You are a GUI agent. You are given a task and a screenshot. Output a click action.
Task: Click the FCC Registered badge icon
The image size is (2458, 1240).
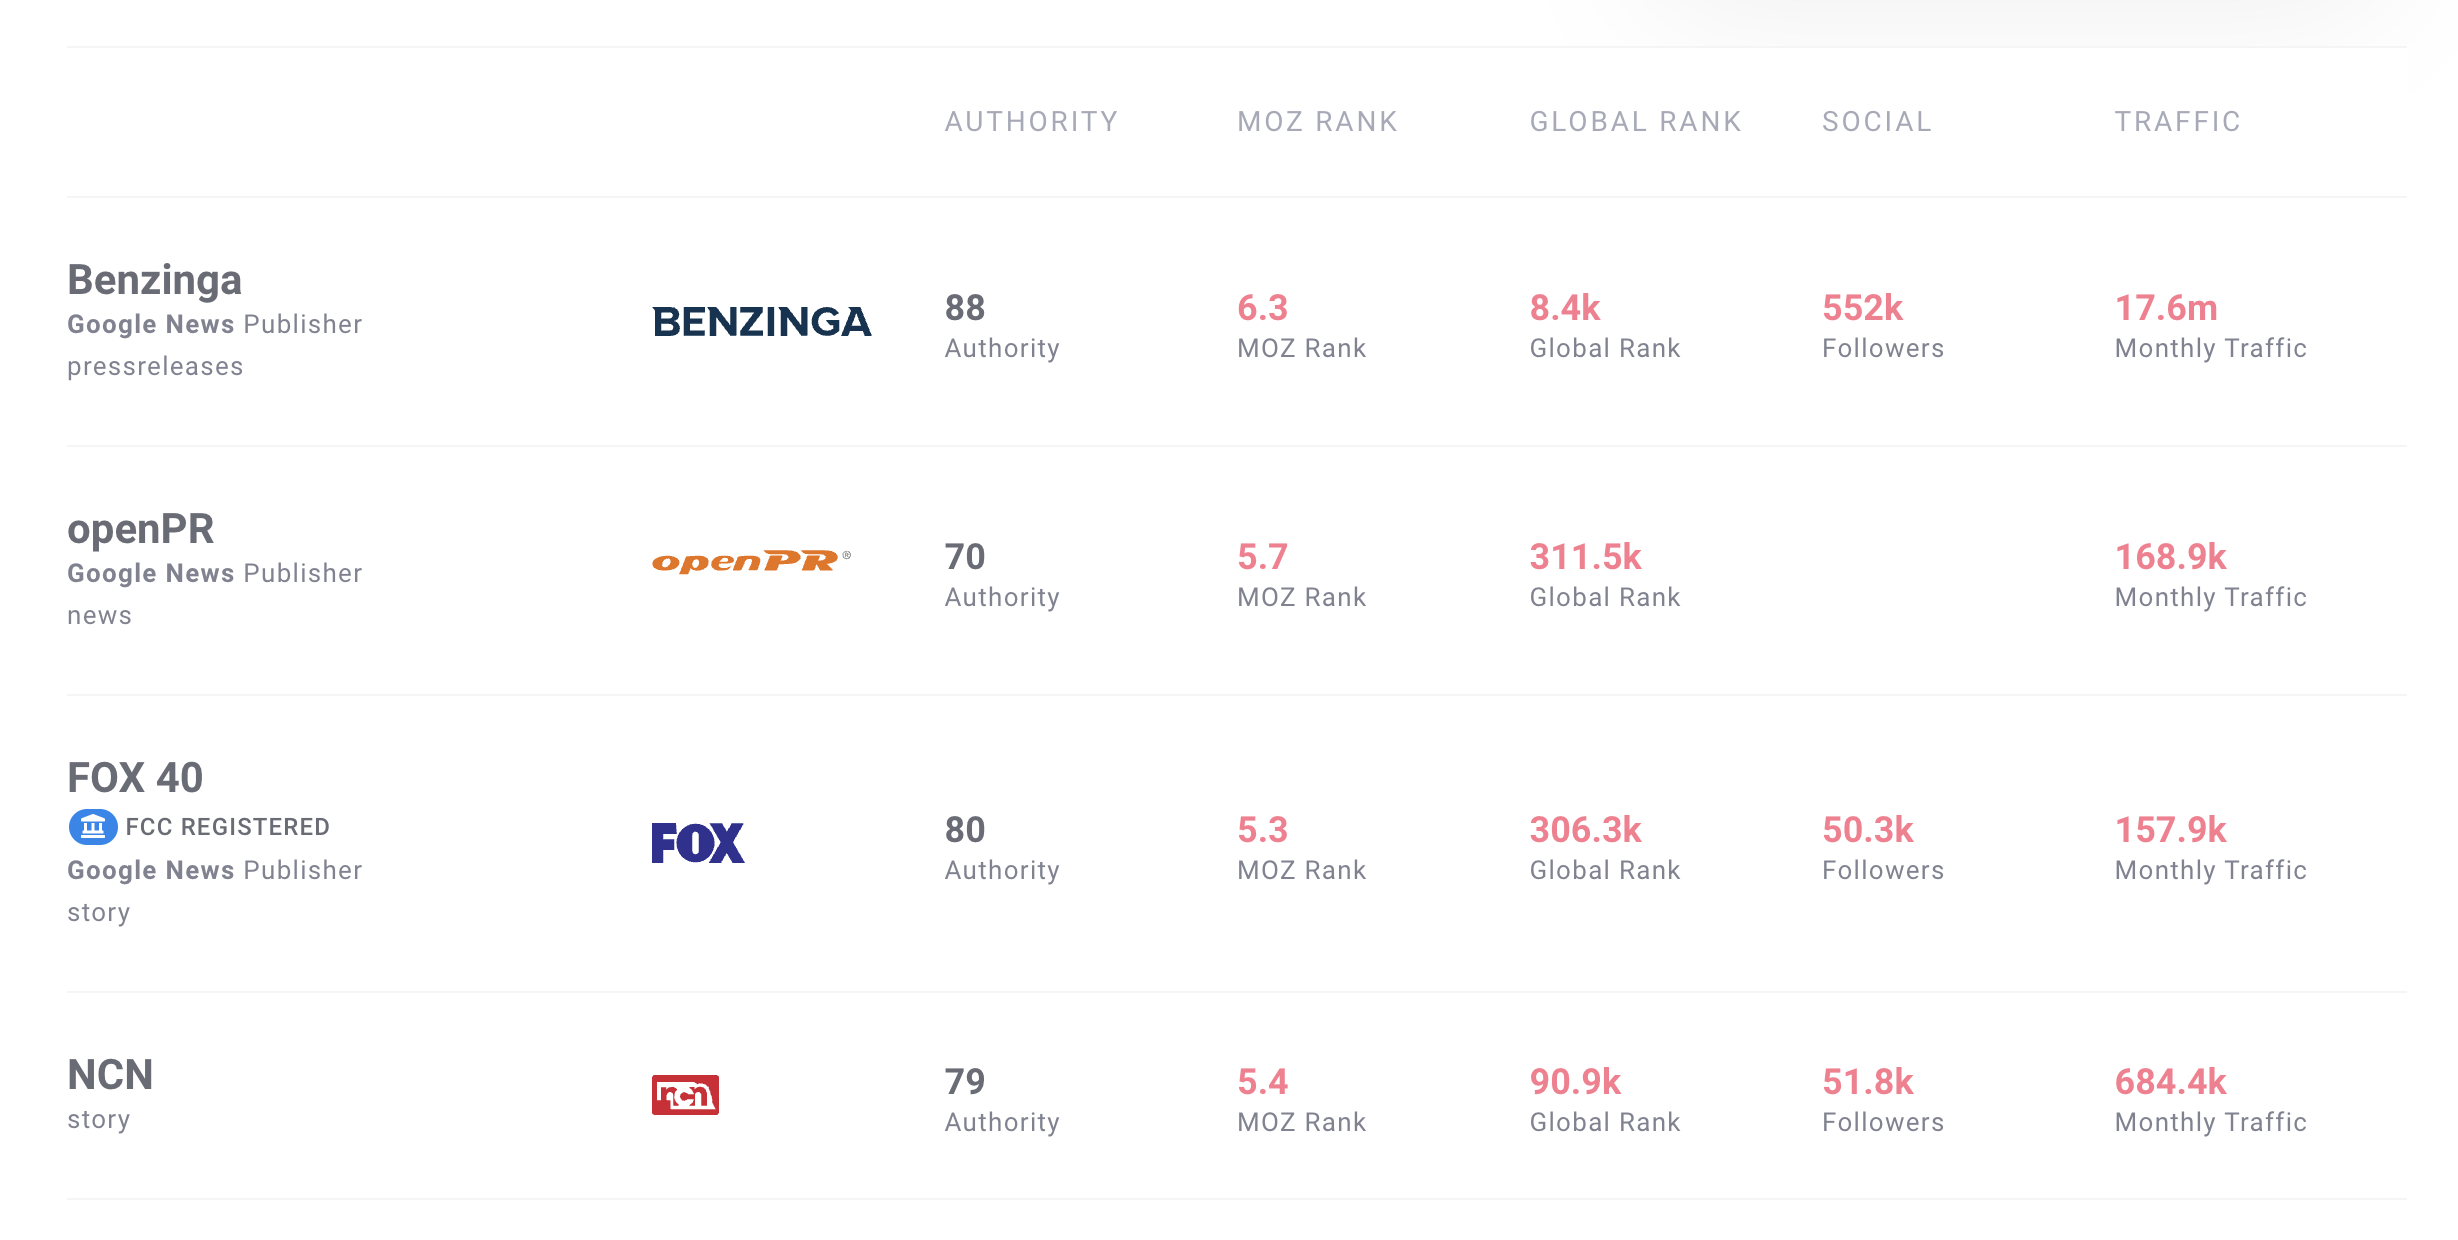pyautogui.click(x=92, y=827)
